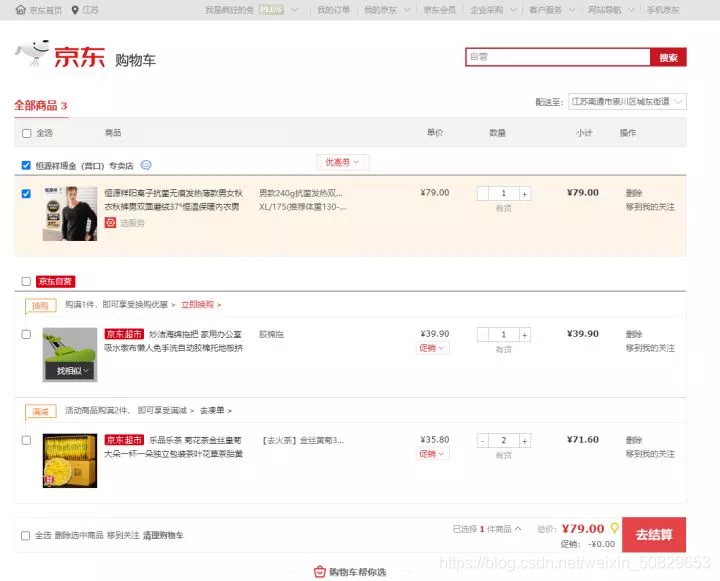Open the thermal underwear product thumbnail
The image size is (720, 581).
point(70,214)
